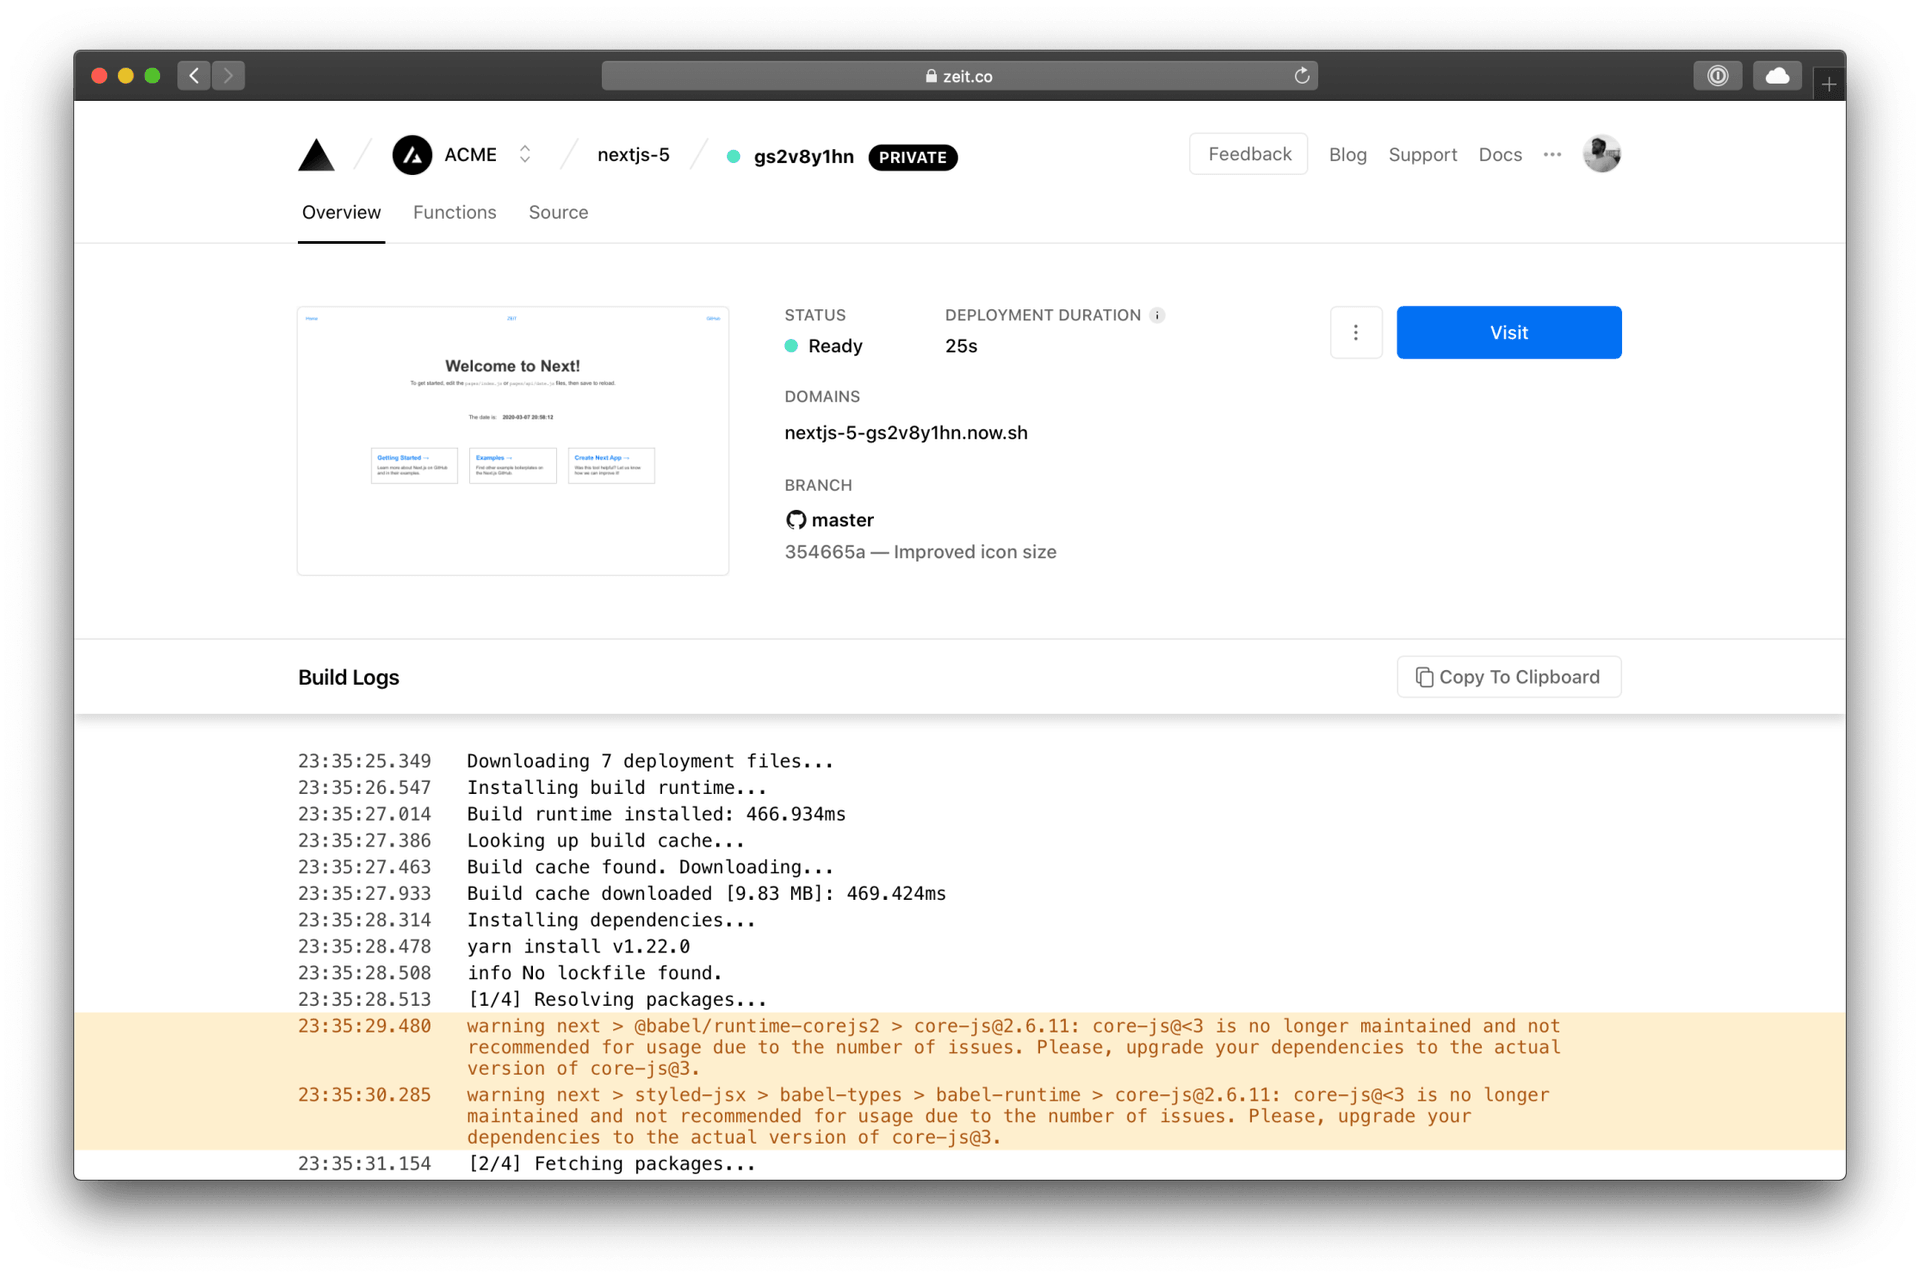Switch to the Source tab
Image resolution: width=1920 pixels, height=1278 pixels.
point(558,212)
